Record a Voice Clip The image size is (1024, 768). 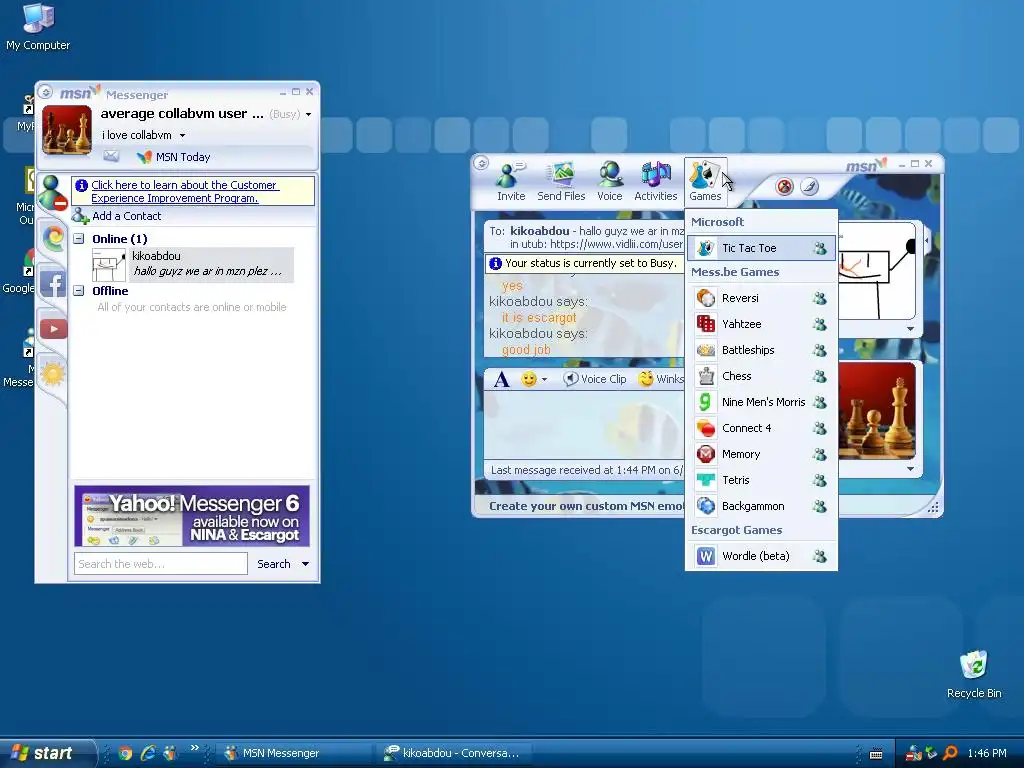pyautogui.click(x=594, y=379)
